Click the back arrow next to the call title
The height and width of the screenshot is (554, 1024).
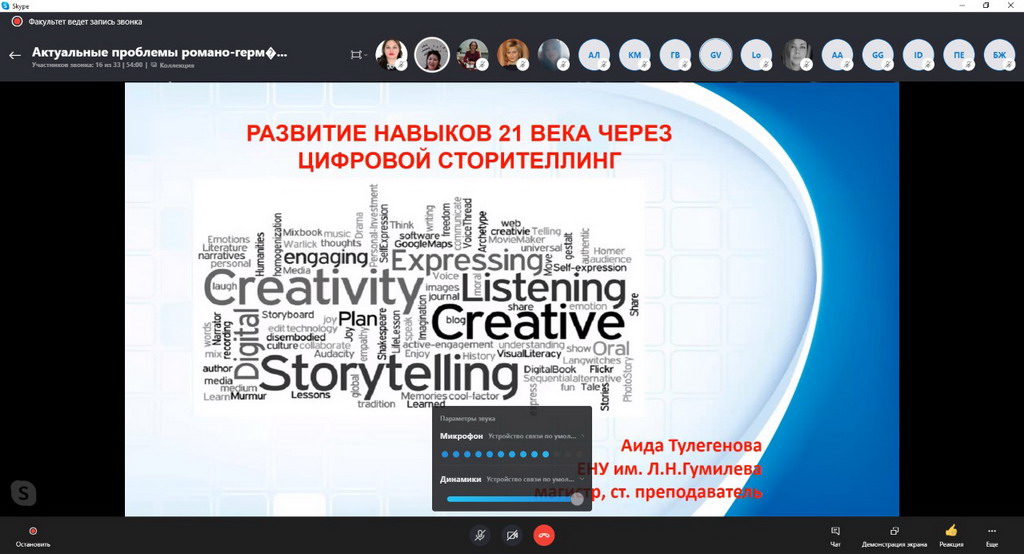(x=14, y=55)
